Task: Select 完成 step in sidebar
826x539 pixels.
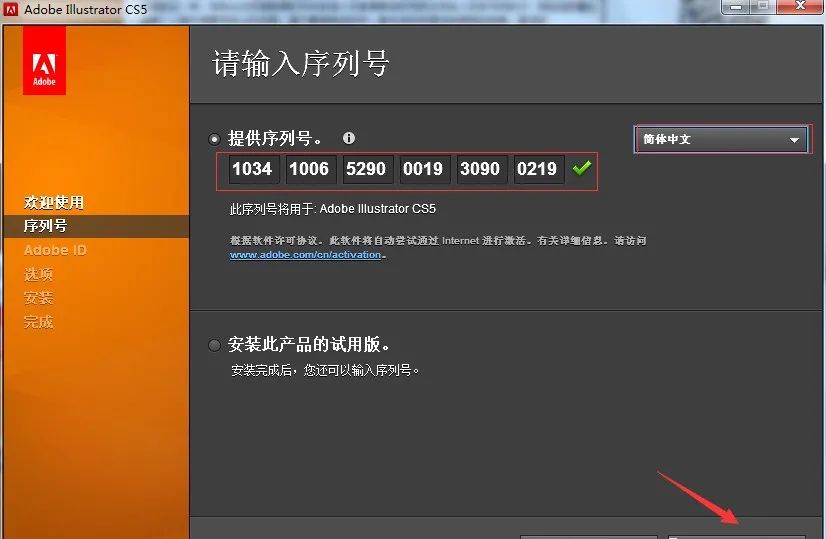Action: (x=38, y=322)
